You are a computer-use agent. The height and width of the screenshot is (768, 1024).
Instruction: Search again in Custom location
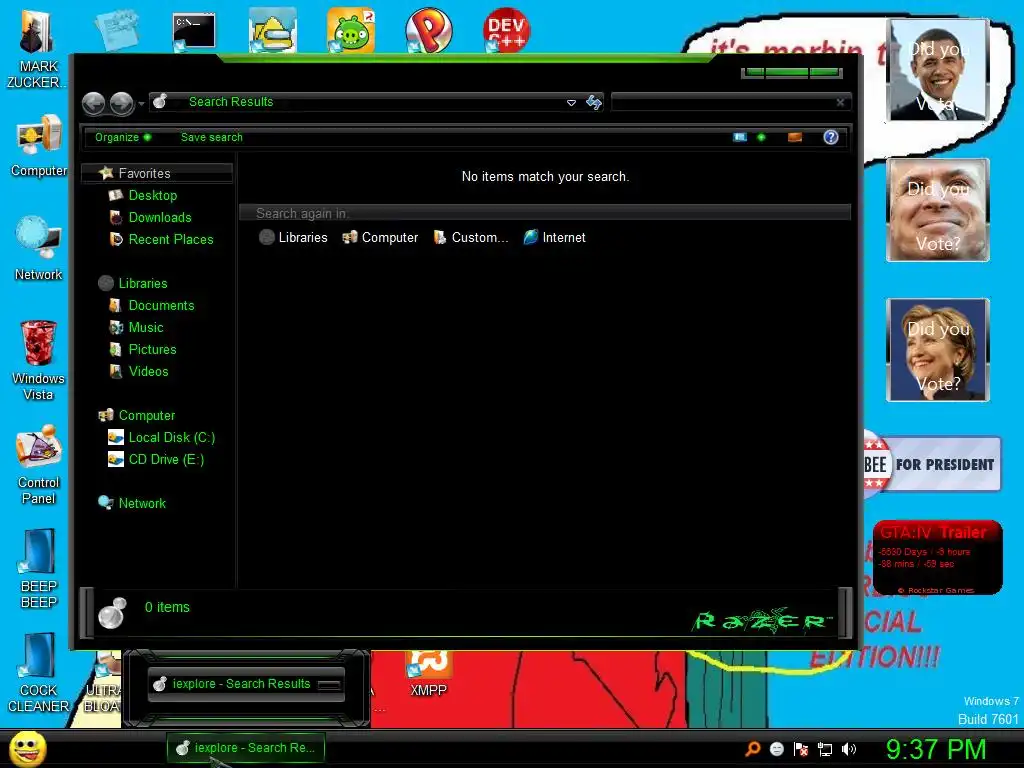[x=471, y=238]
